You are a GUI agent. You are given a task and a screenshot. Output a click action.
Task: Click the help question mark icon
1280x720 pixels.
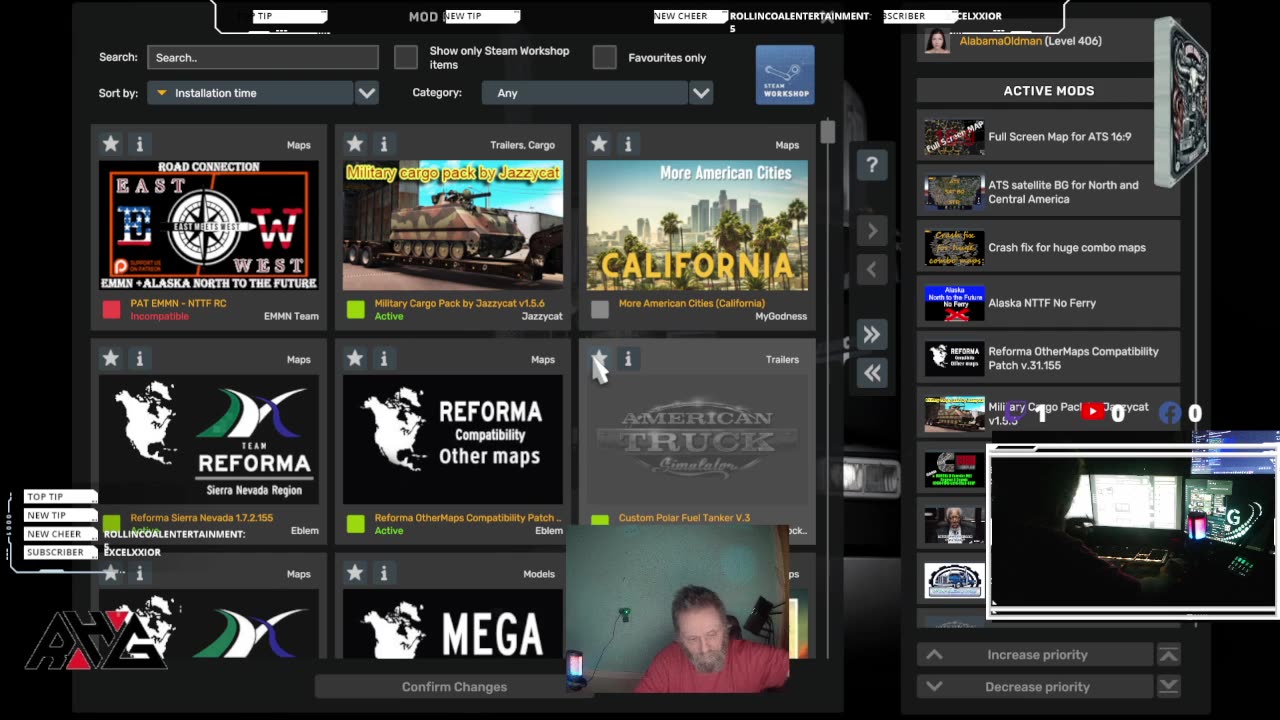click(872, 165)
